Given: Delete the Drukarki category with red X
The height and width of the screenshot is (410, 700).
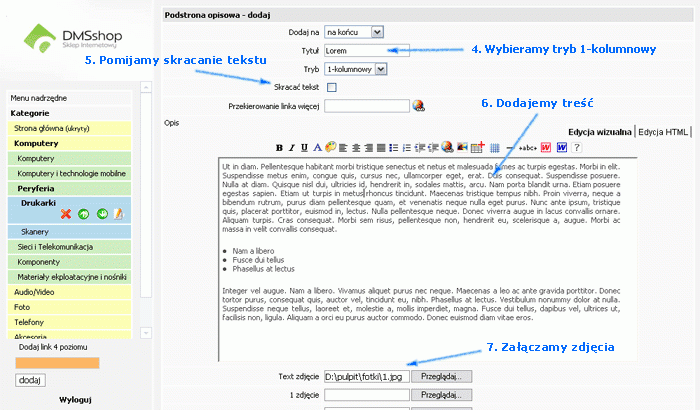Looking at the screenshot, I should (x=66, y=214).
